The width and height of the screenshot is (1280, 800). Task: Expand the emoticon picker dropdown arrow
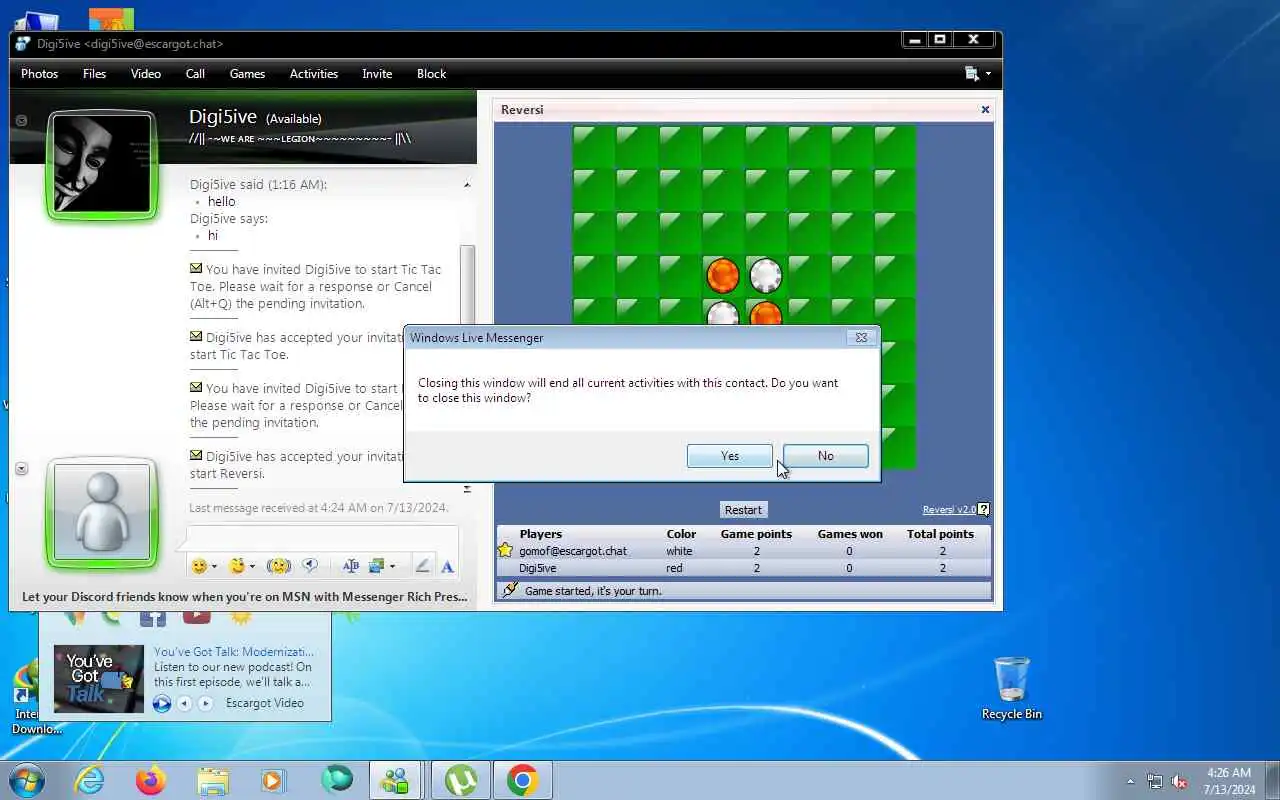click(214, 567)
